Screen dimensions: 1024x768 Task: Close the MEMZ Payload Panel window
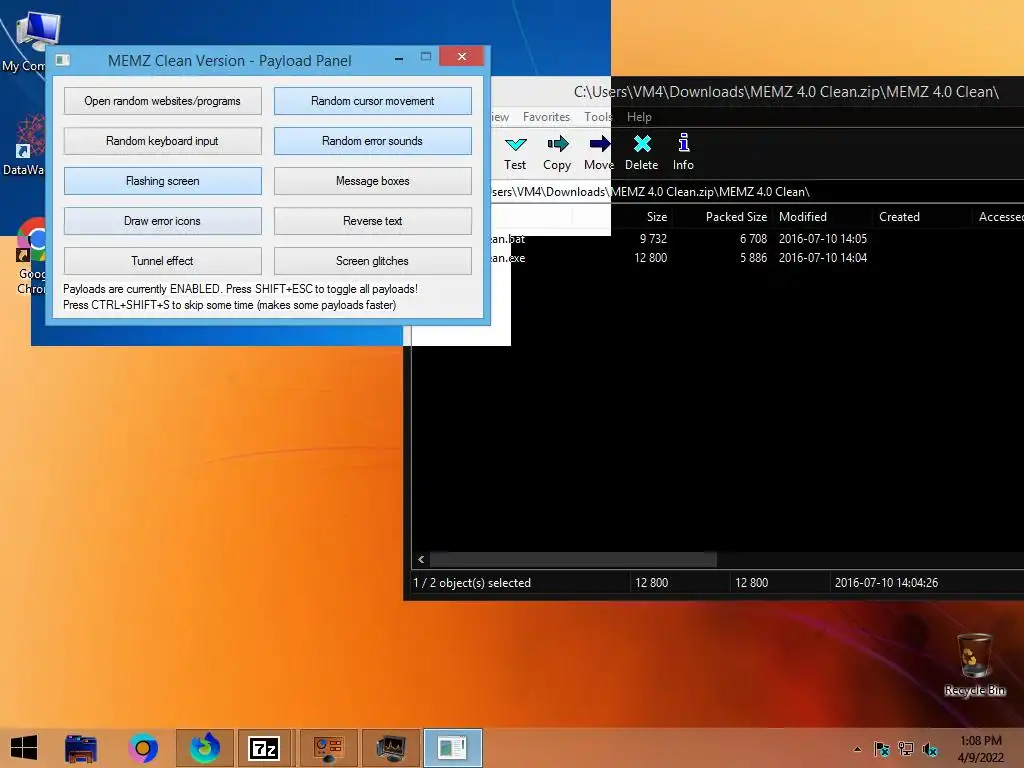point(462,56)
